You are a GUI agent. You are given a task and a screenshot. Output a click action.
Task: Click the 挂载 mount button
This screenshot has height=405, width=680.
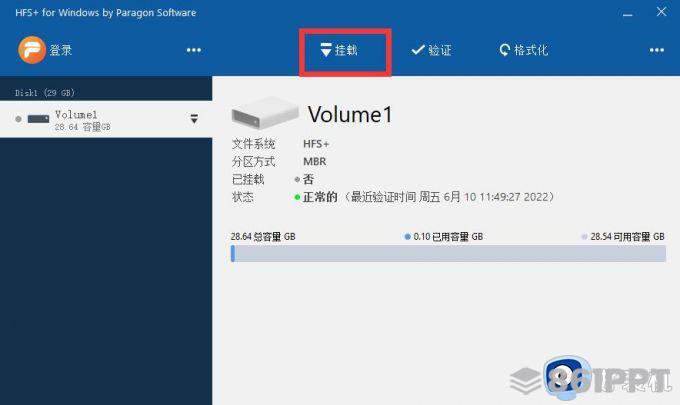tap(339, 50)
